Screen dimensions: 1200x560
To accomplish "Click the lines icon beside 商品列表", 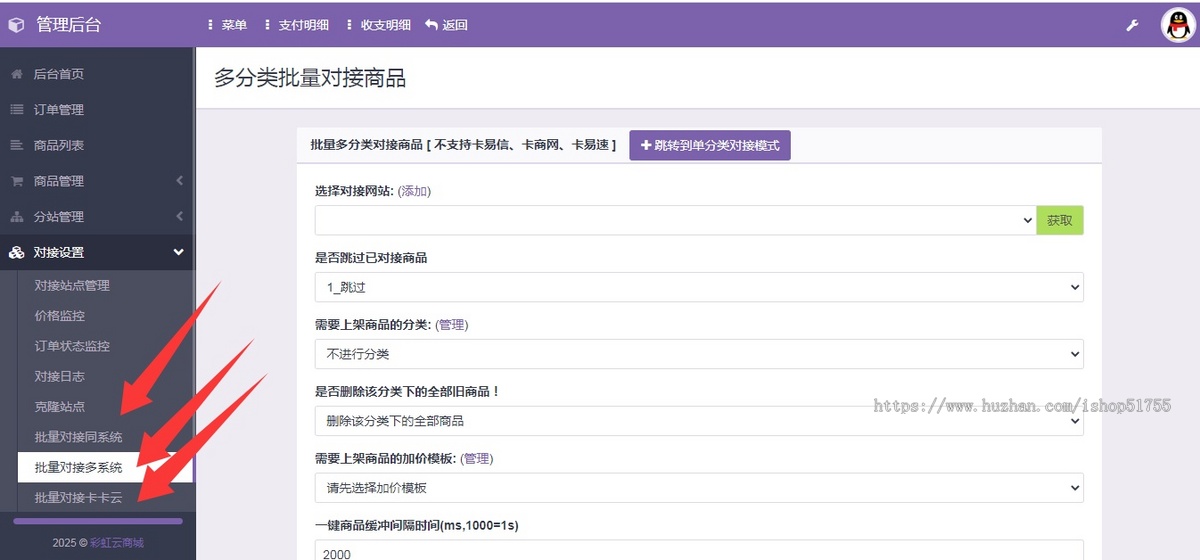I will 17,146.
